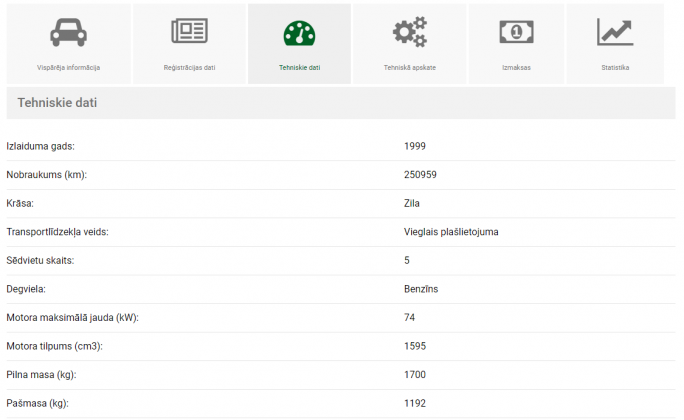Click the statistics line chart icon
This screenshot has height=420, width=684.
(x=615, y=32)
